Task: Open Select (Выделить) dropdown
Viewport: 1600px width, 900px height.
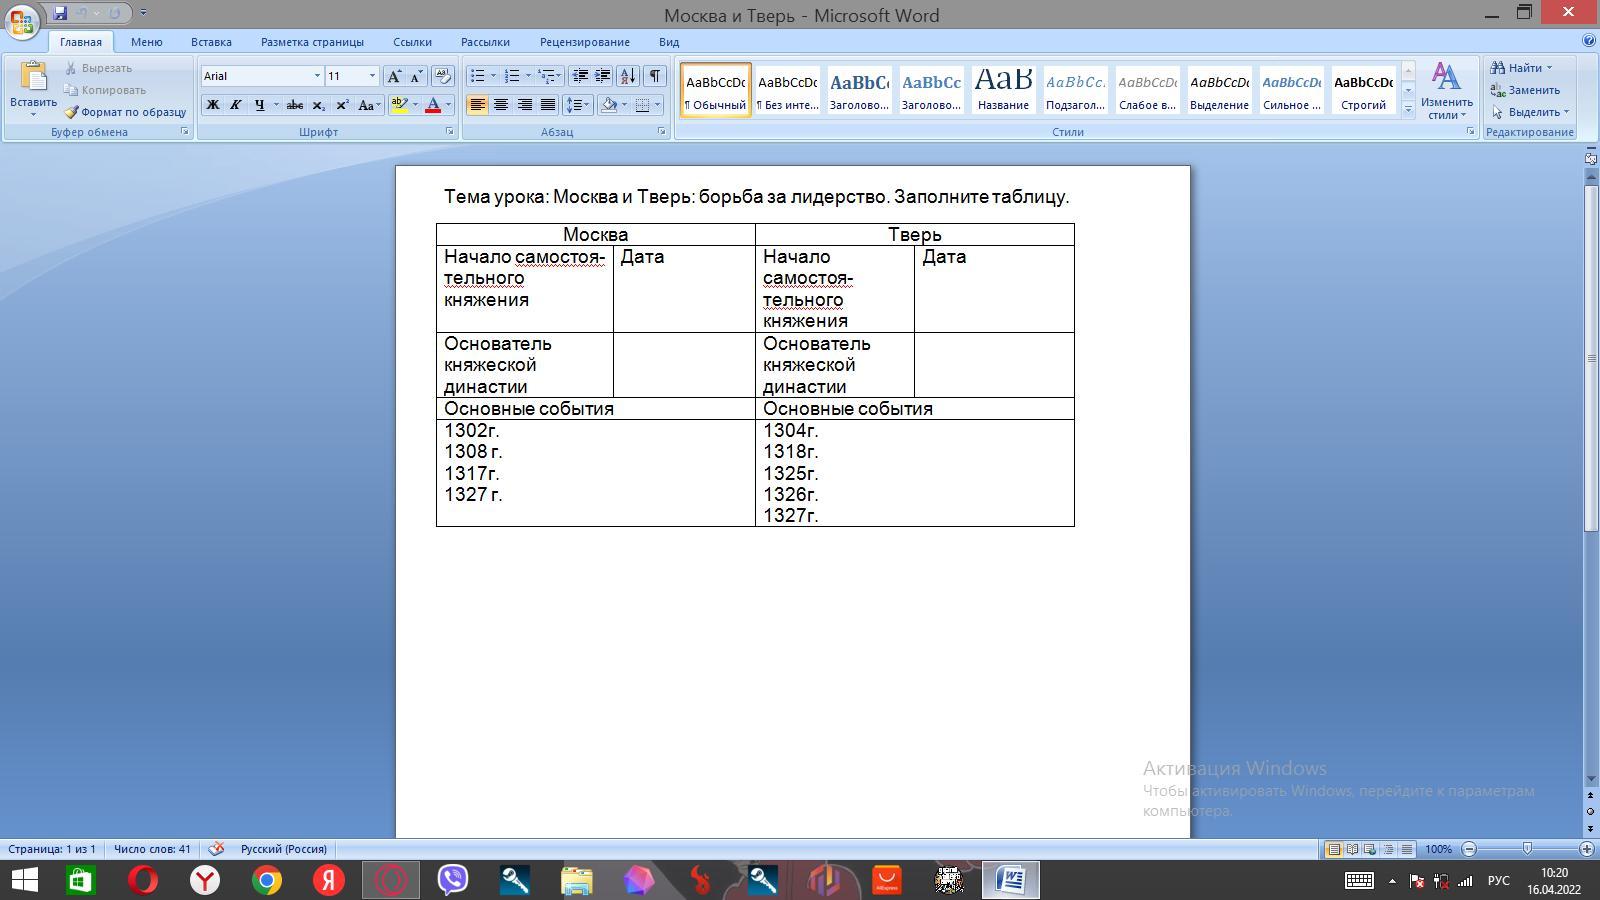Action: click(x=1529, y=112)
